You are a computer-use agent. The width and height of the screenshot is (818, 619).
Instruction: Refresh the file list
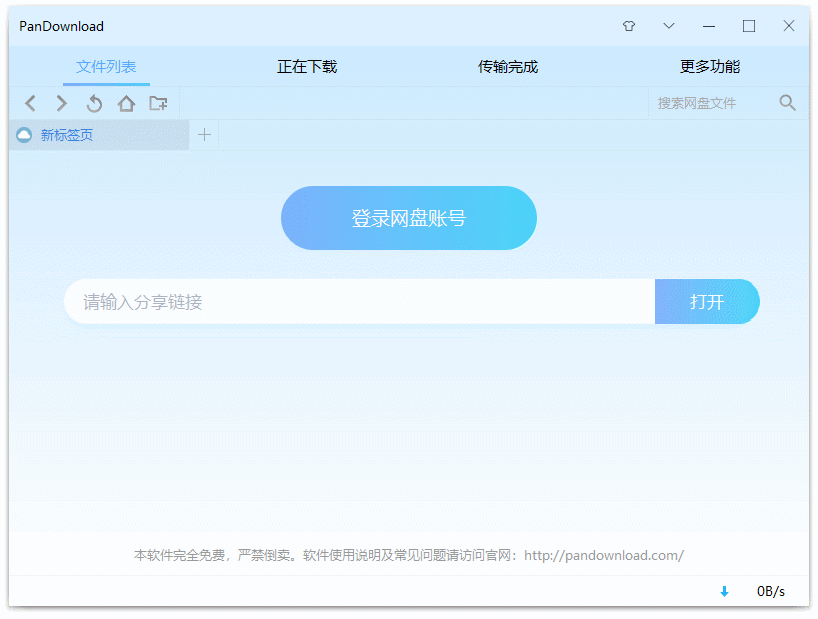point(94,102)
